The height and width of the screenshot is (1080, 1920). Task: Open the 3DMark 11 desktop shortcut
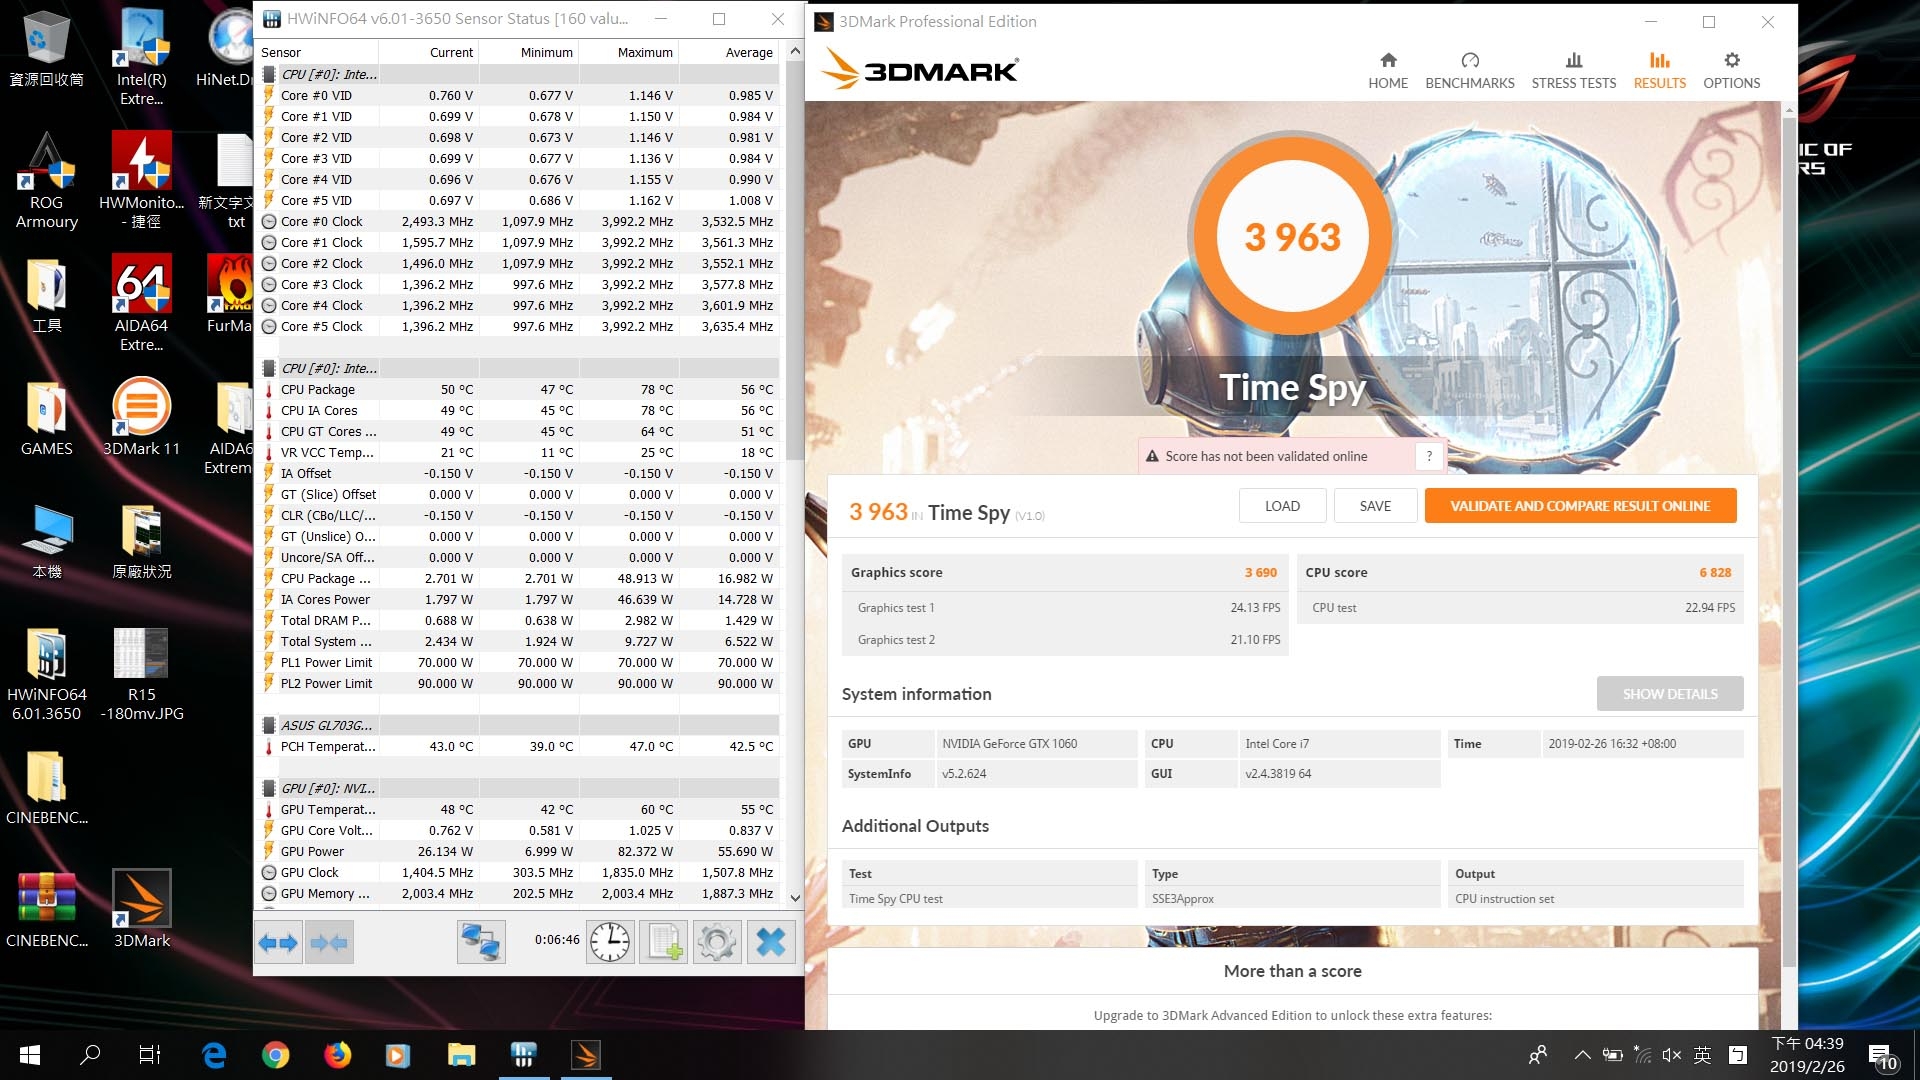point(141,418)
